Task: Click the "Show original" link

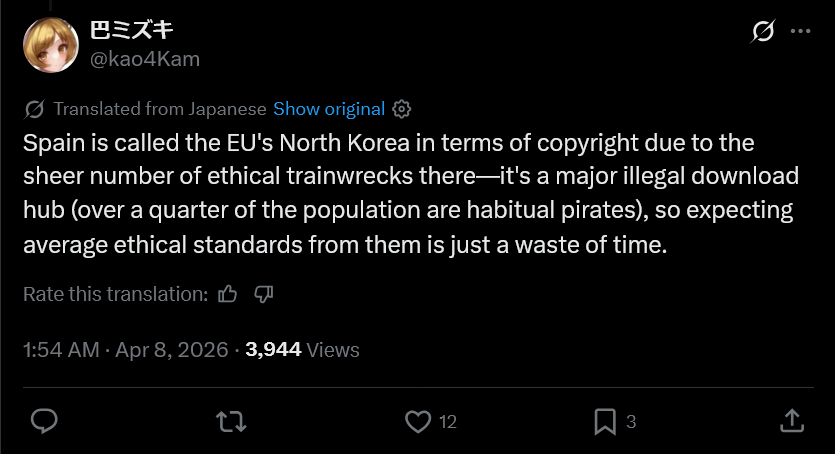Action: pyautogui.click(x=328, y=109)
